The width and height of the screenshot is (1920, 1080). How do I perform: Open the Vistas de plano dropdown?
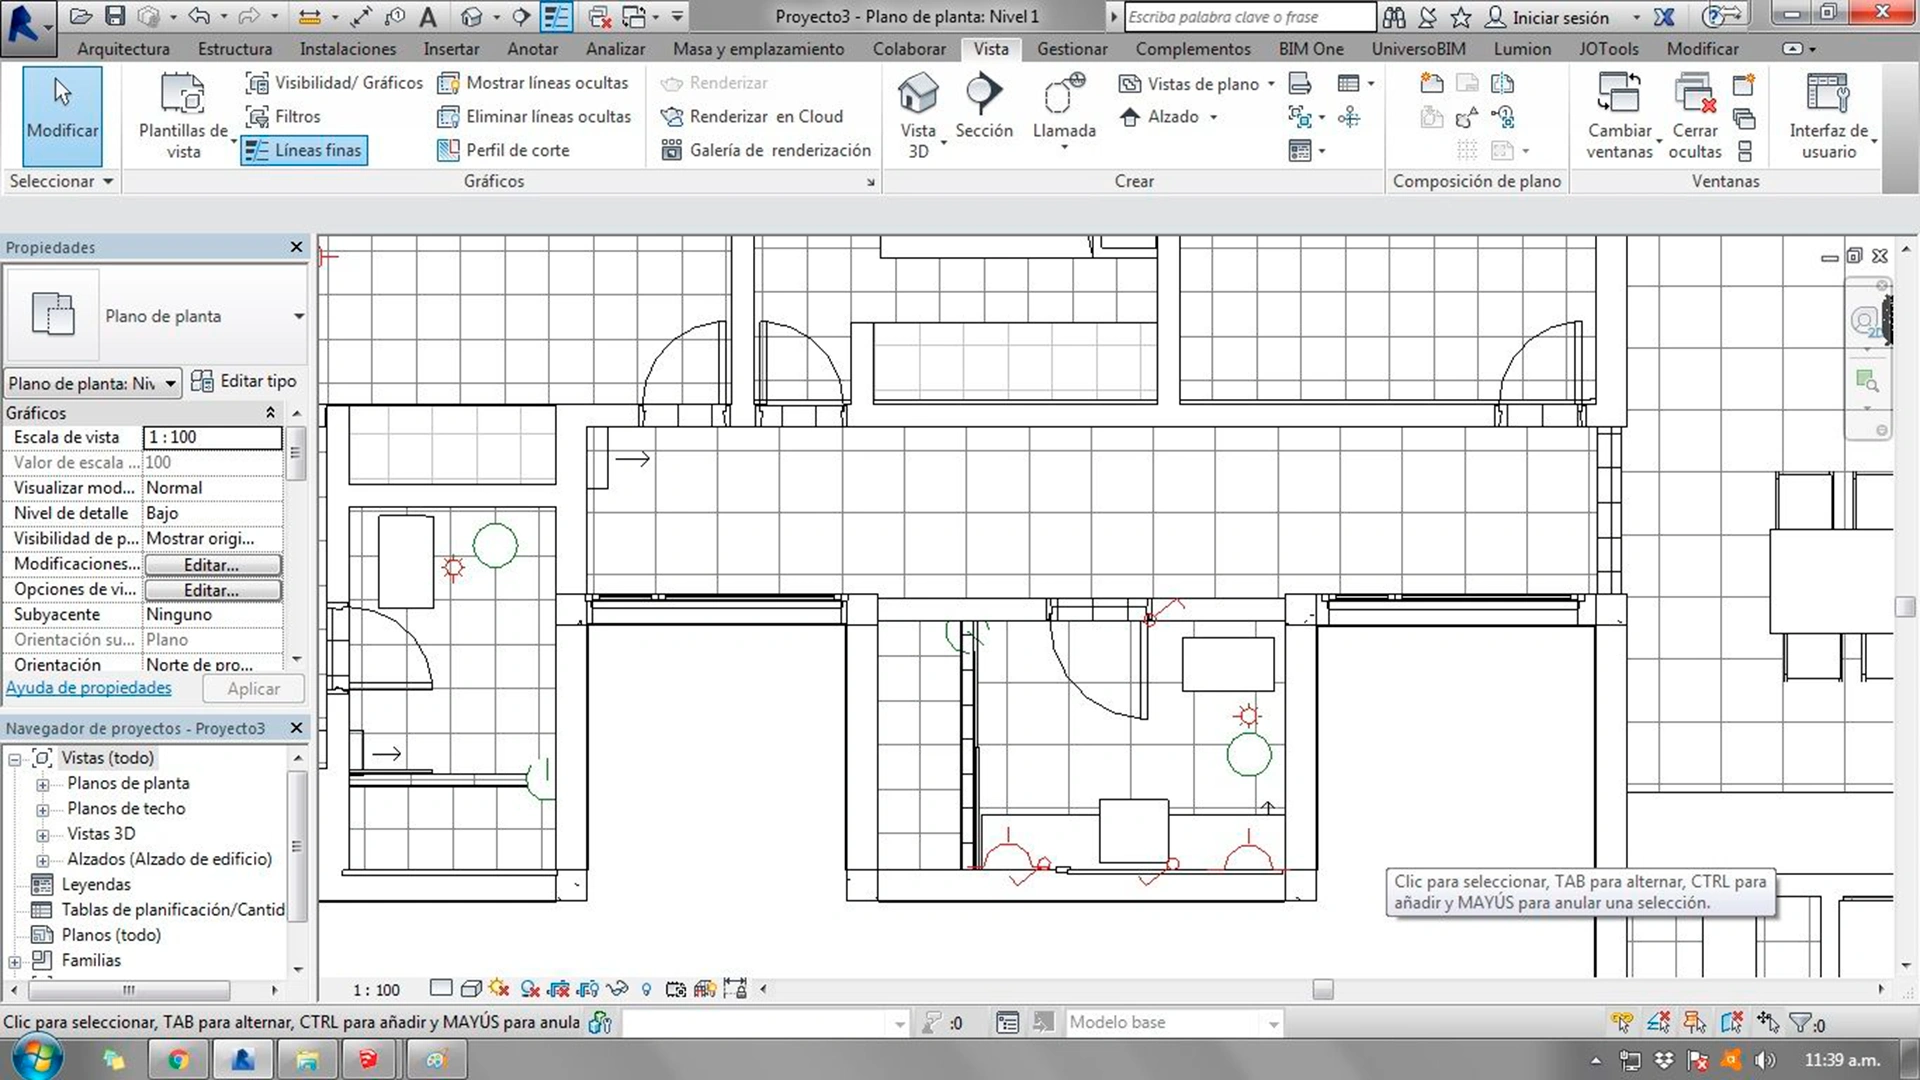(1195, 84)
